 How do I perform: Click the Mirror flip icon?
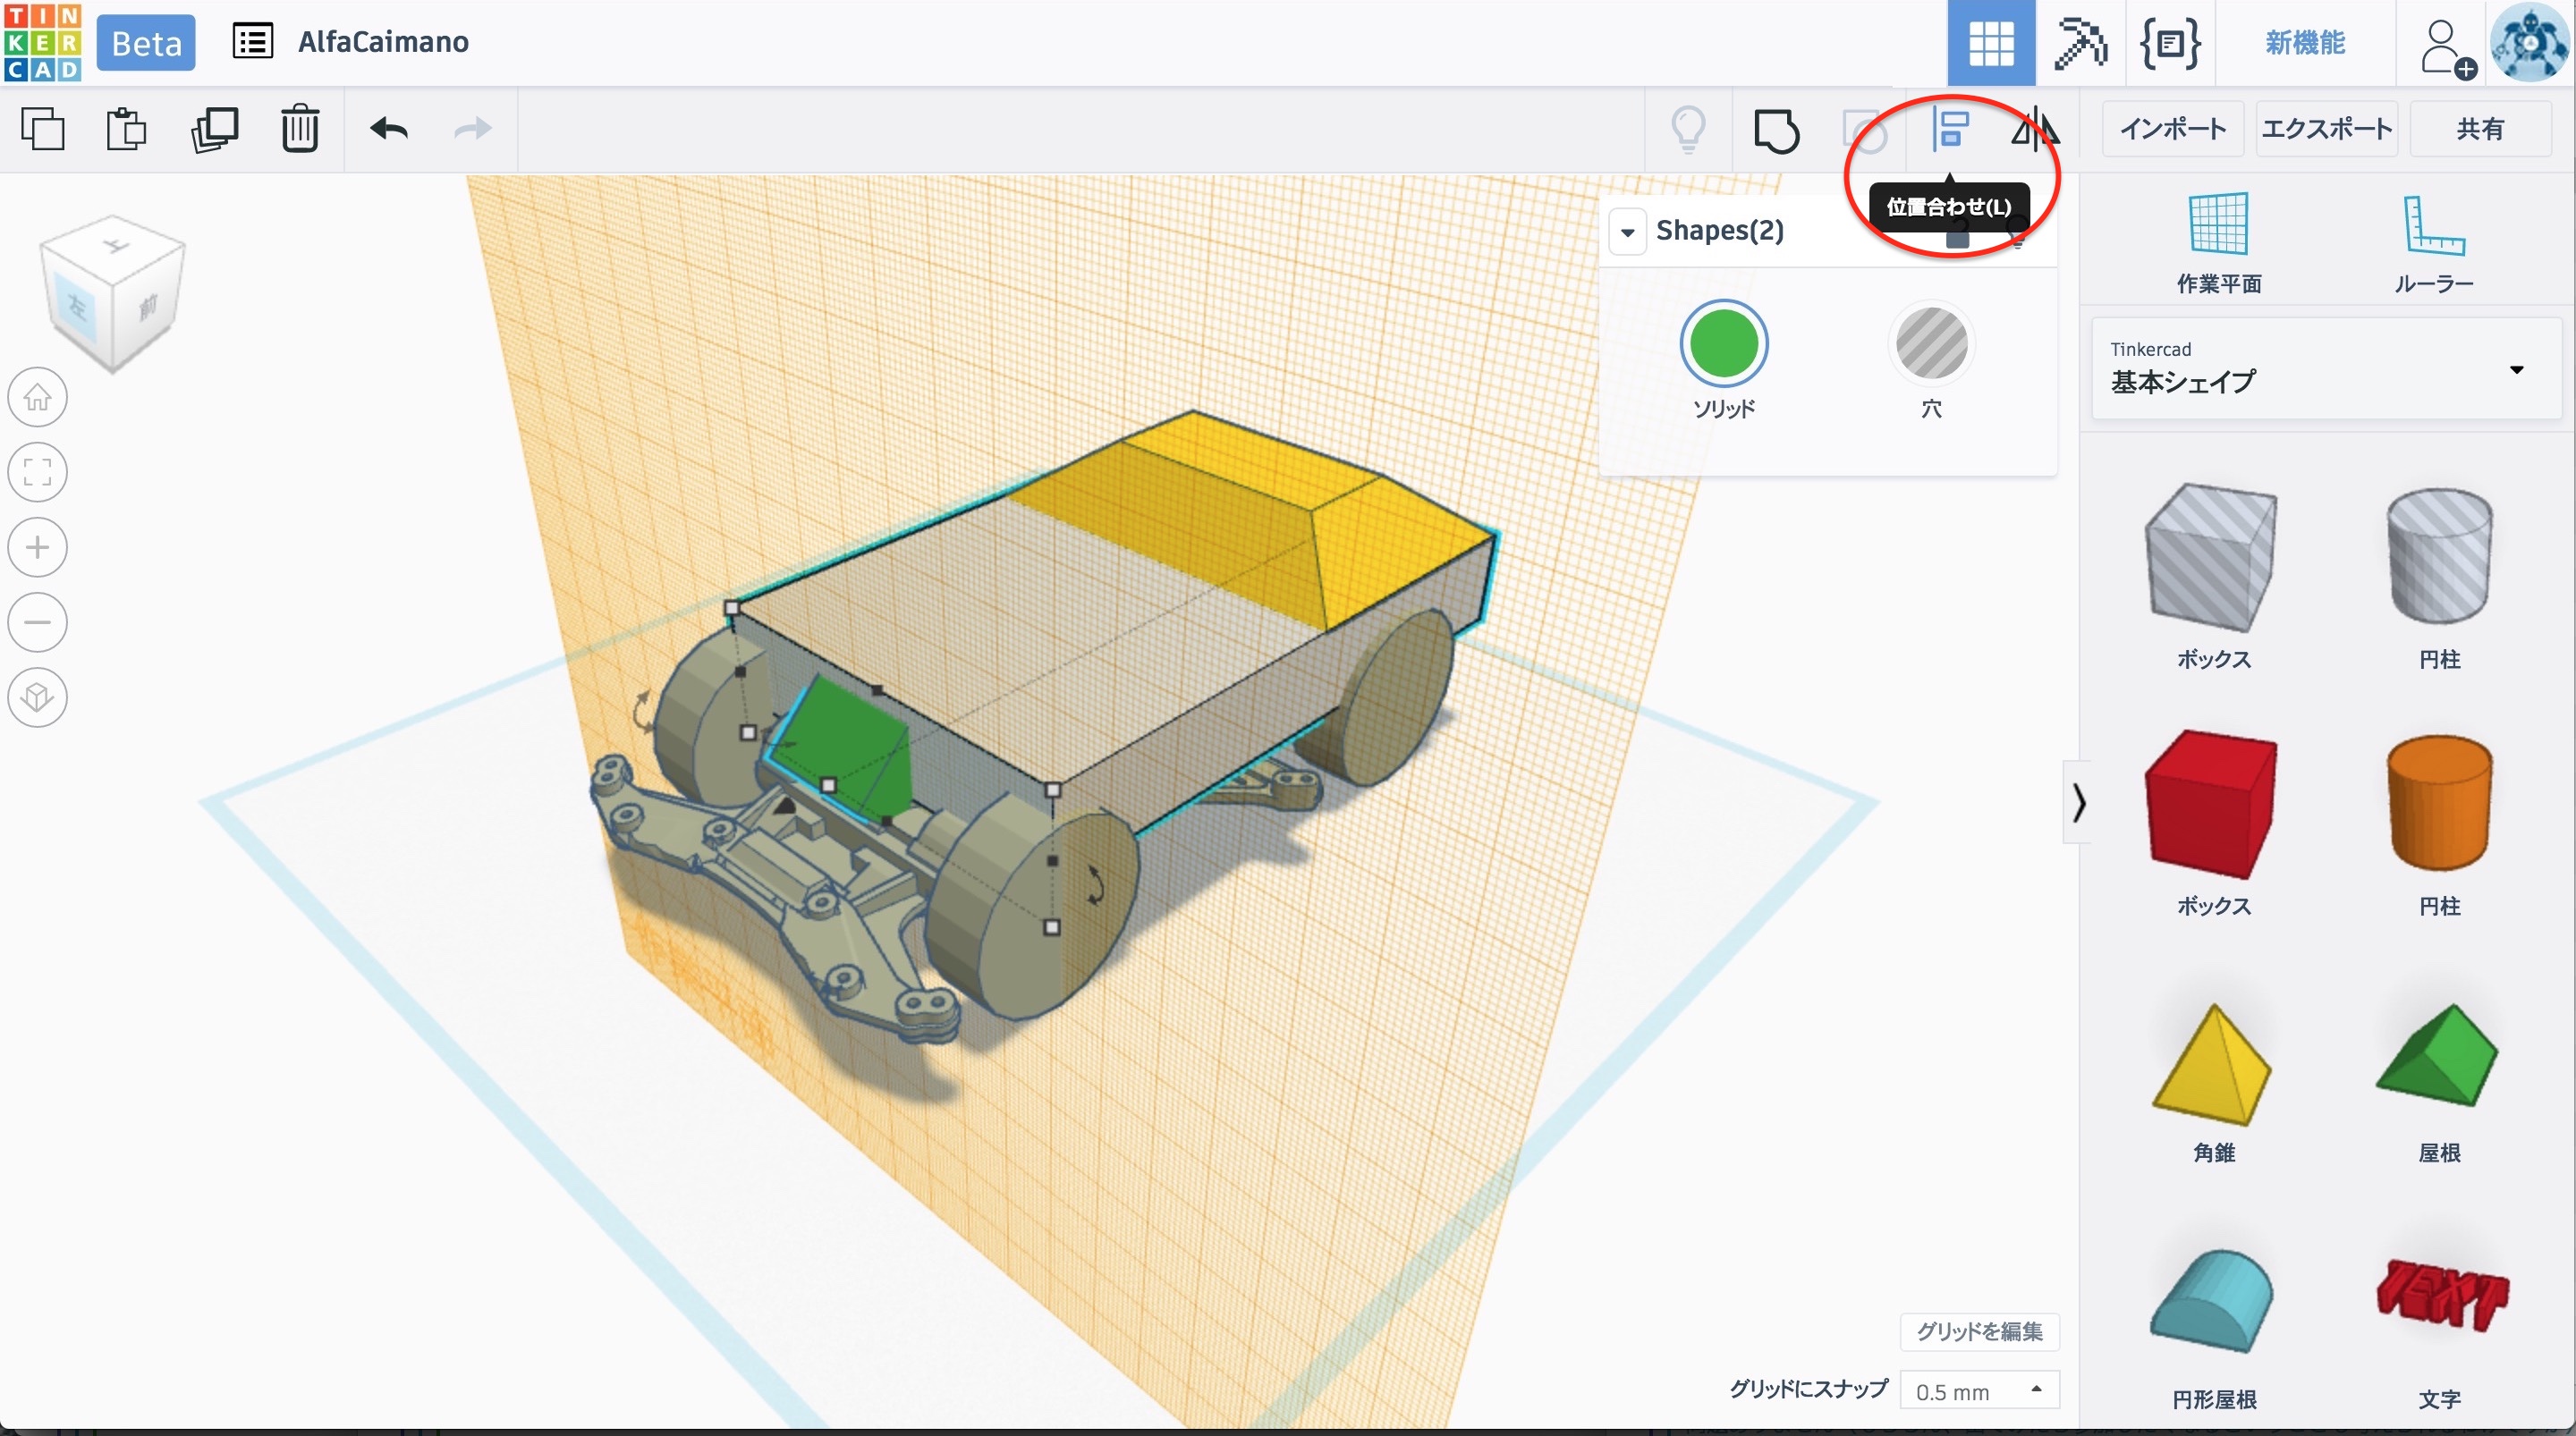pyautogui.click(x=2034, y=129)
